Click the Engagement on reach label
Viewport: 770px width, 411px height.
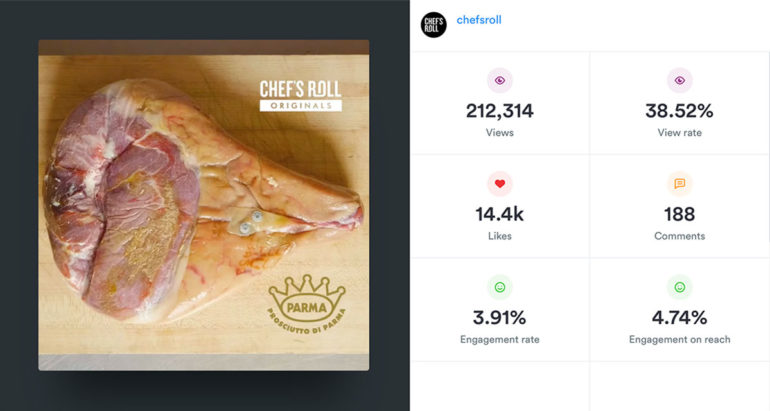[x=680, y=339]
